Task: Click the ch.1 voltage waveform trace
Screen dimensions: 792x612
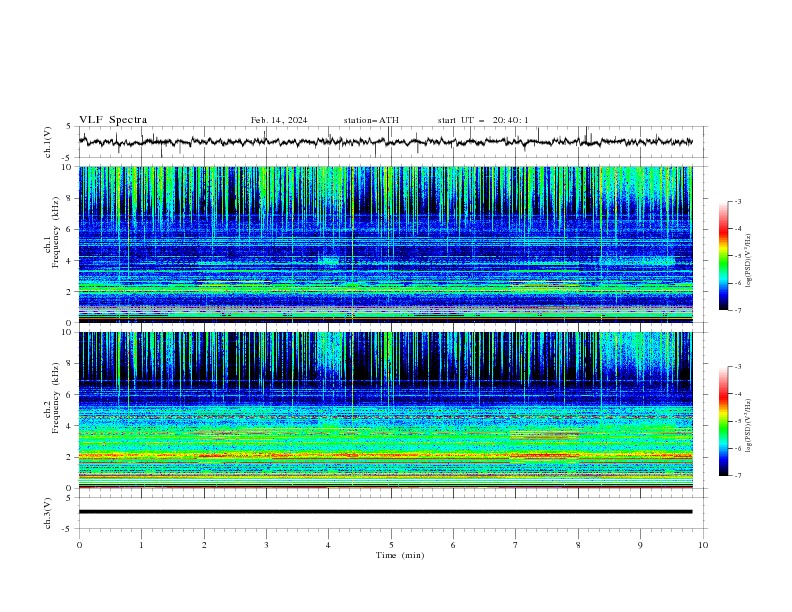Action: coord(385,142)
